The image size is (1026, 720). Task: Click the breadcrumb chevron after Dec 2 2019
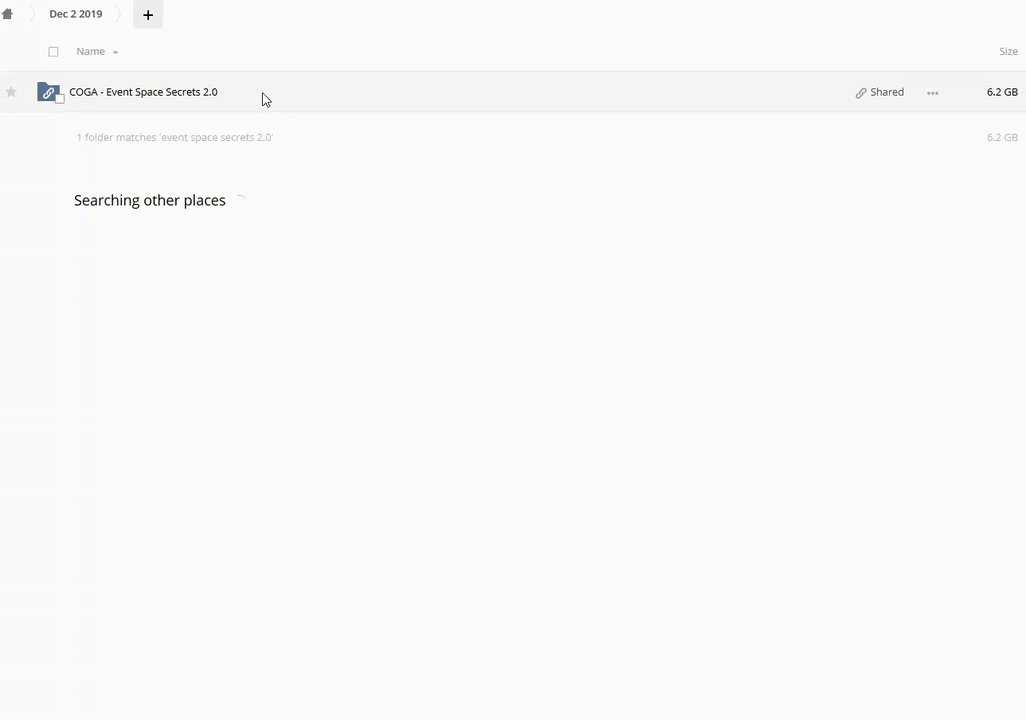click(x=118, y=15)
